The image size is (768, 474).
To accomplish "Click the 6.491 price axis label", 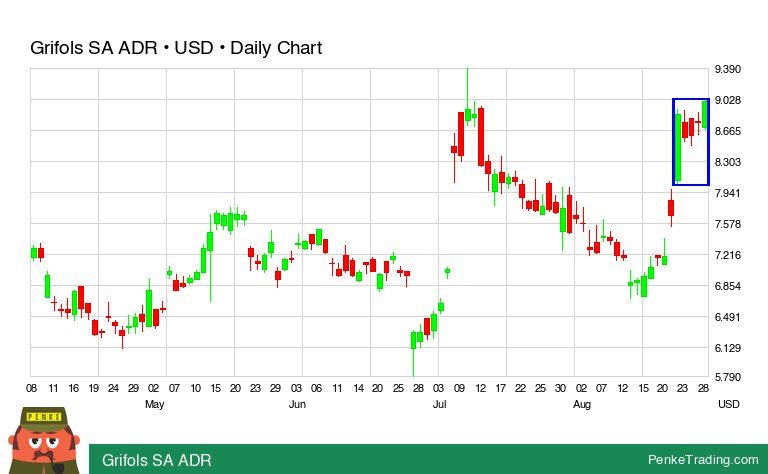I will (x=727, y=317).
